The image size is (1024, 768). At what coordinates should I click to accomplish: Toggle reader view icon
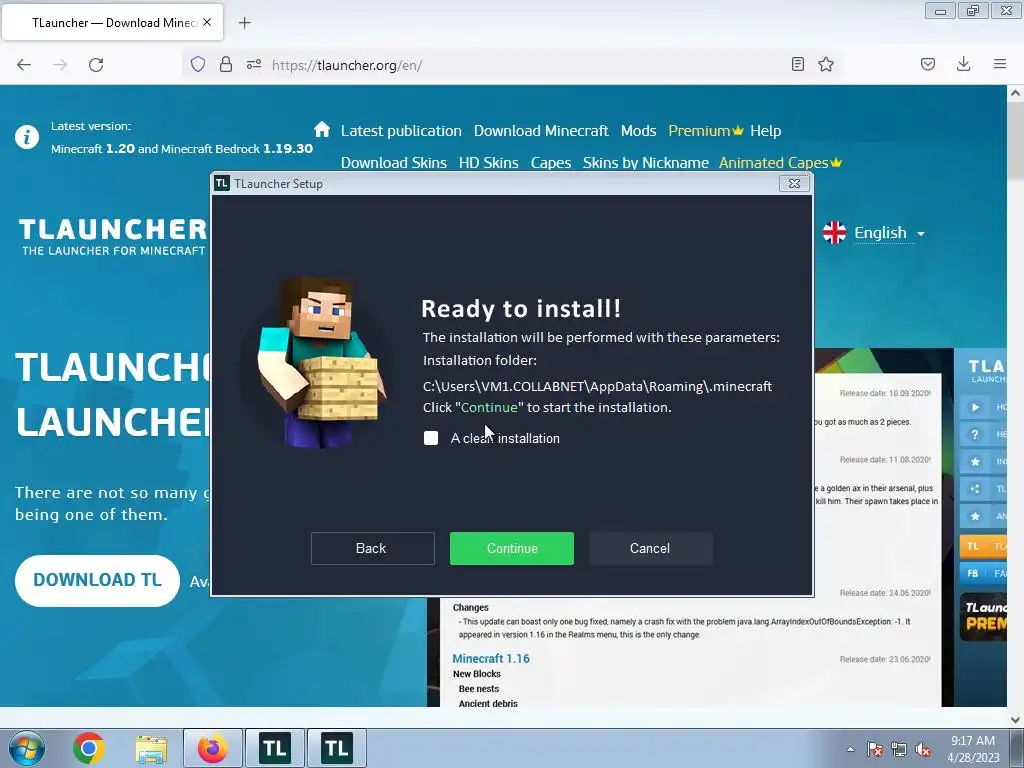[x=797, y=64]
